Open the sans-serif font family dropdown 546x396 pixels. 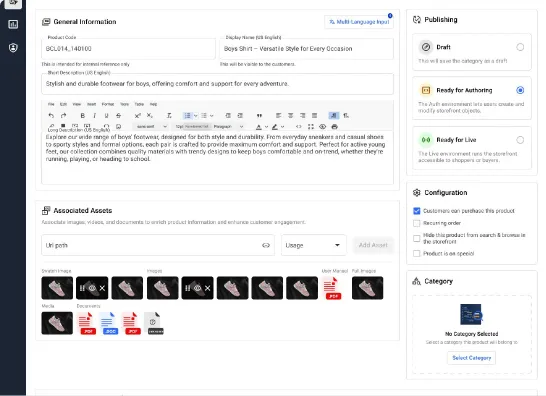(150, 127)
